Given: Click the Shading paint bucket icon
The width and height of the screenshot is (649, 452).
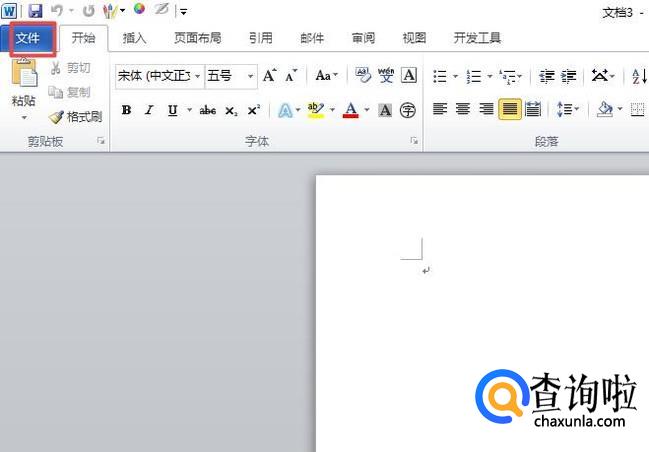Looking at the screenshot, I should click(x=604, y=109).
